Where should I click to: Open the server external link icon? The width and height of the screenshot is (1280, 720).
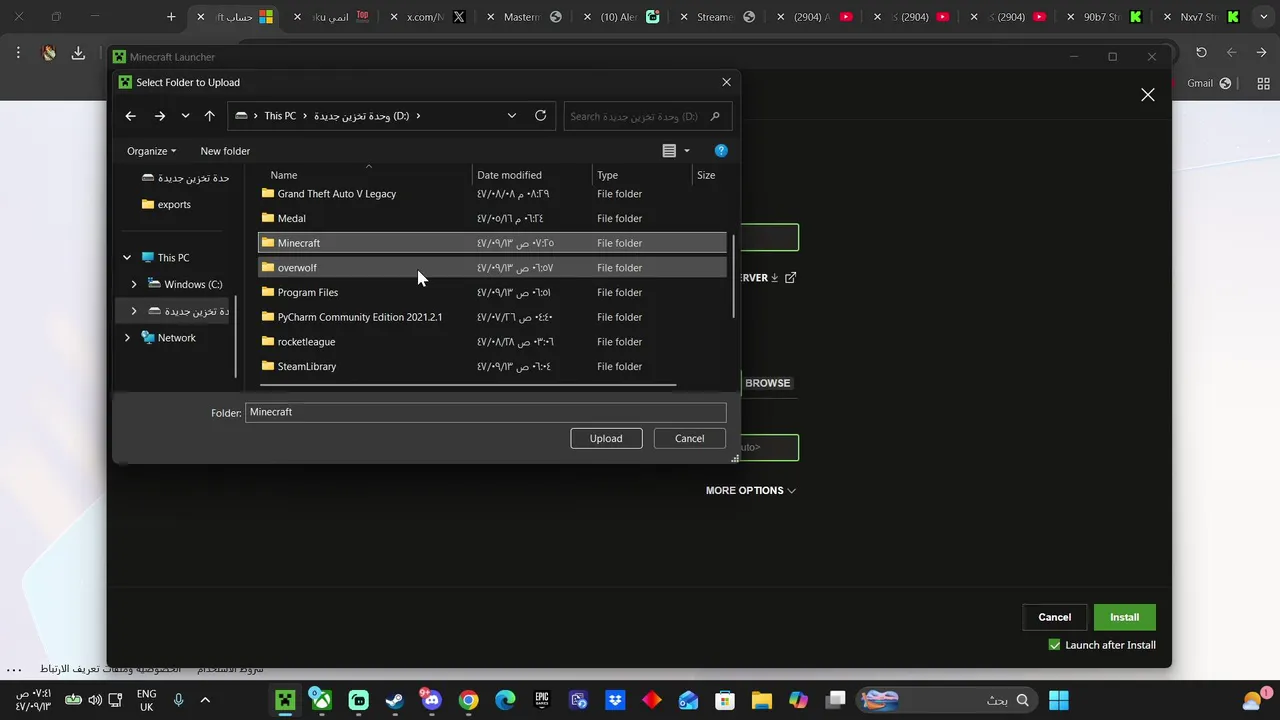791,278
